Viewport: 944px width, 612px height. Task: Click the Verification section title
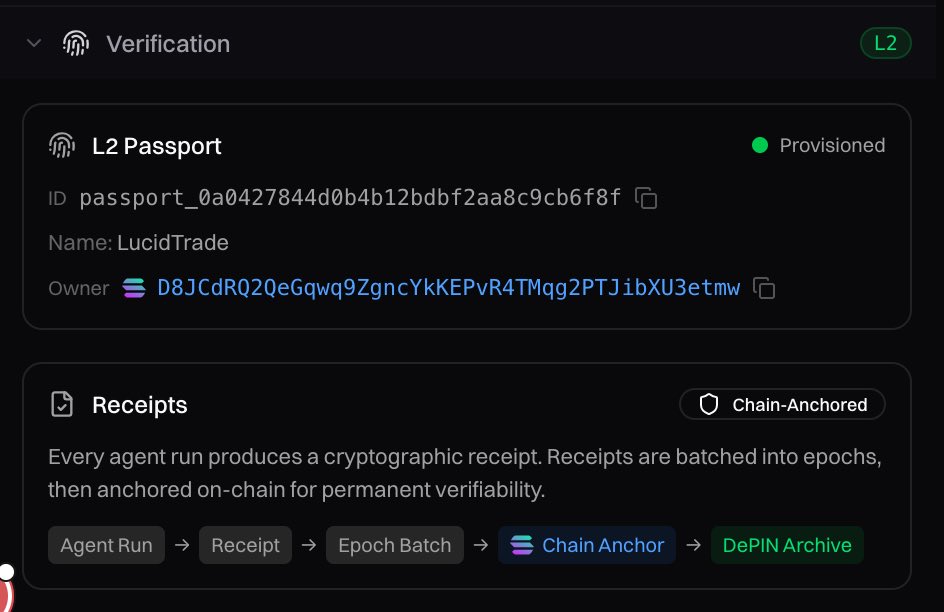168,44
